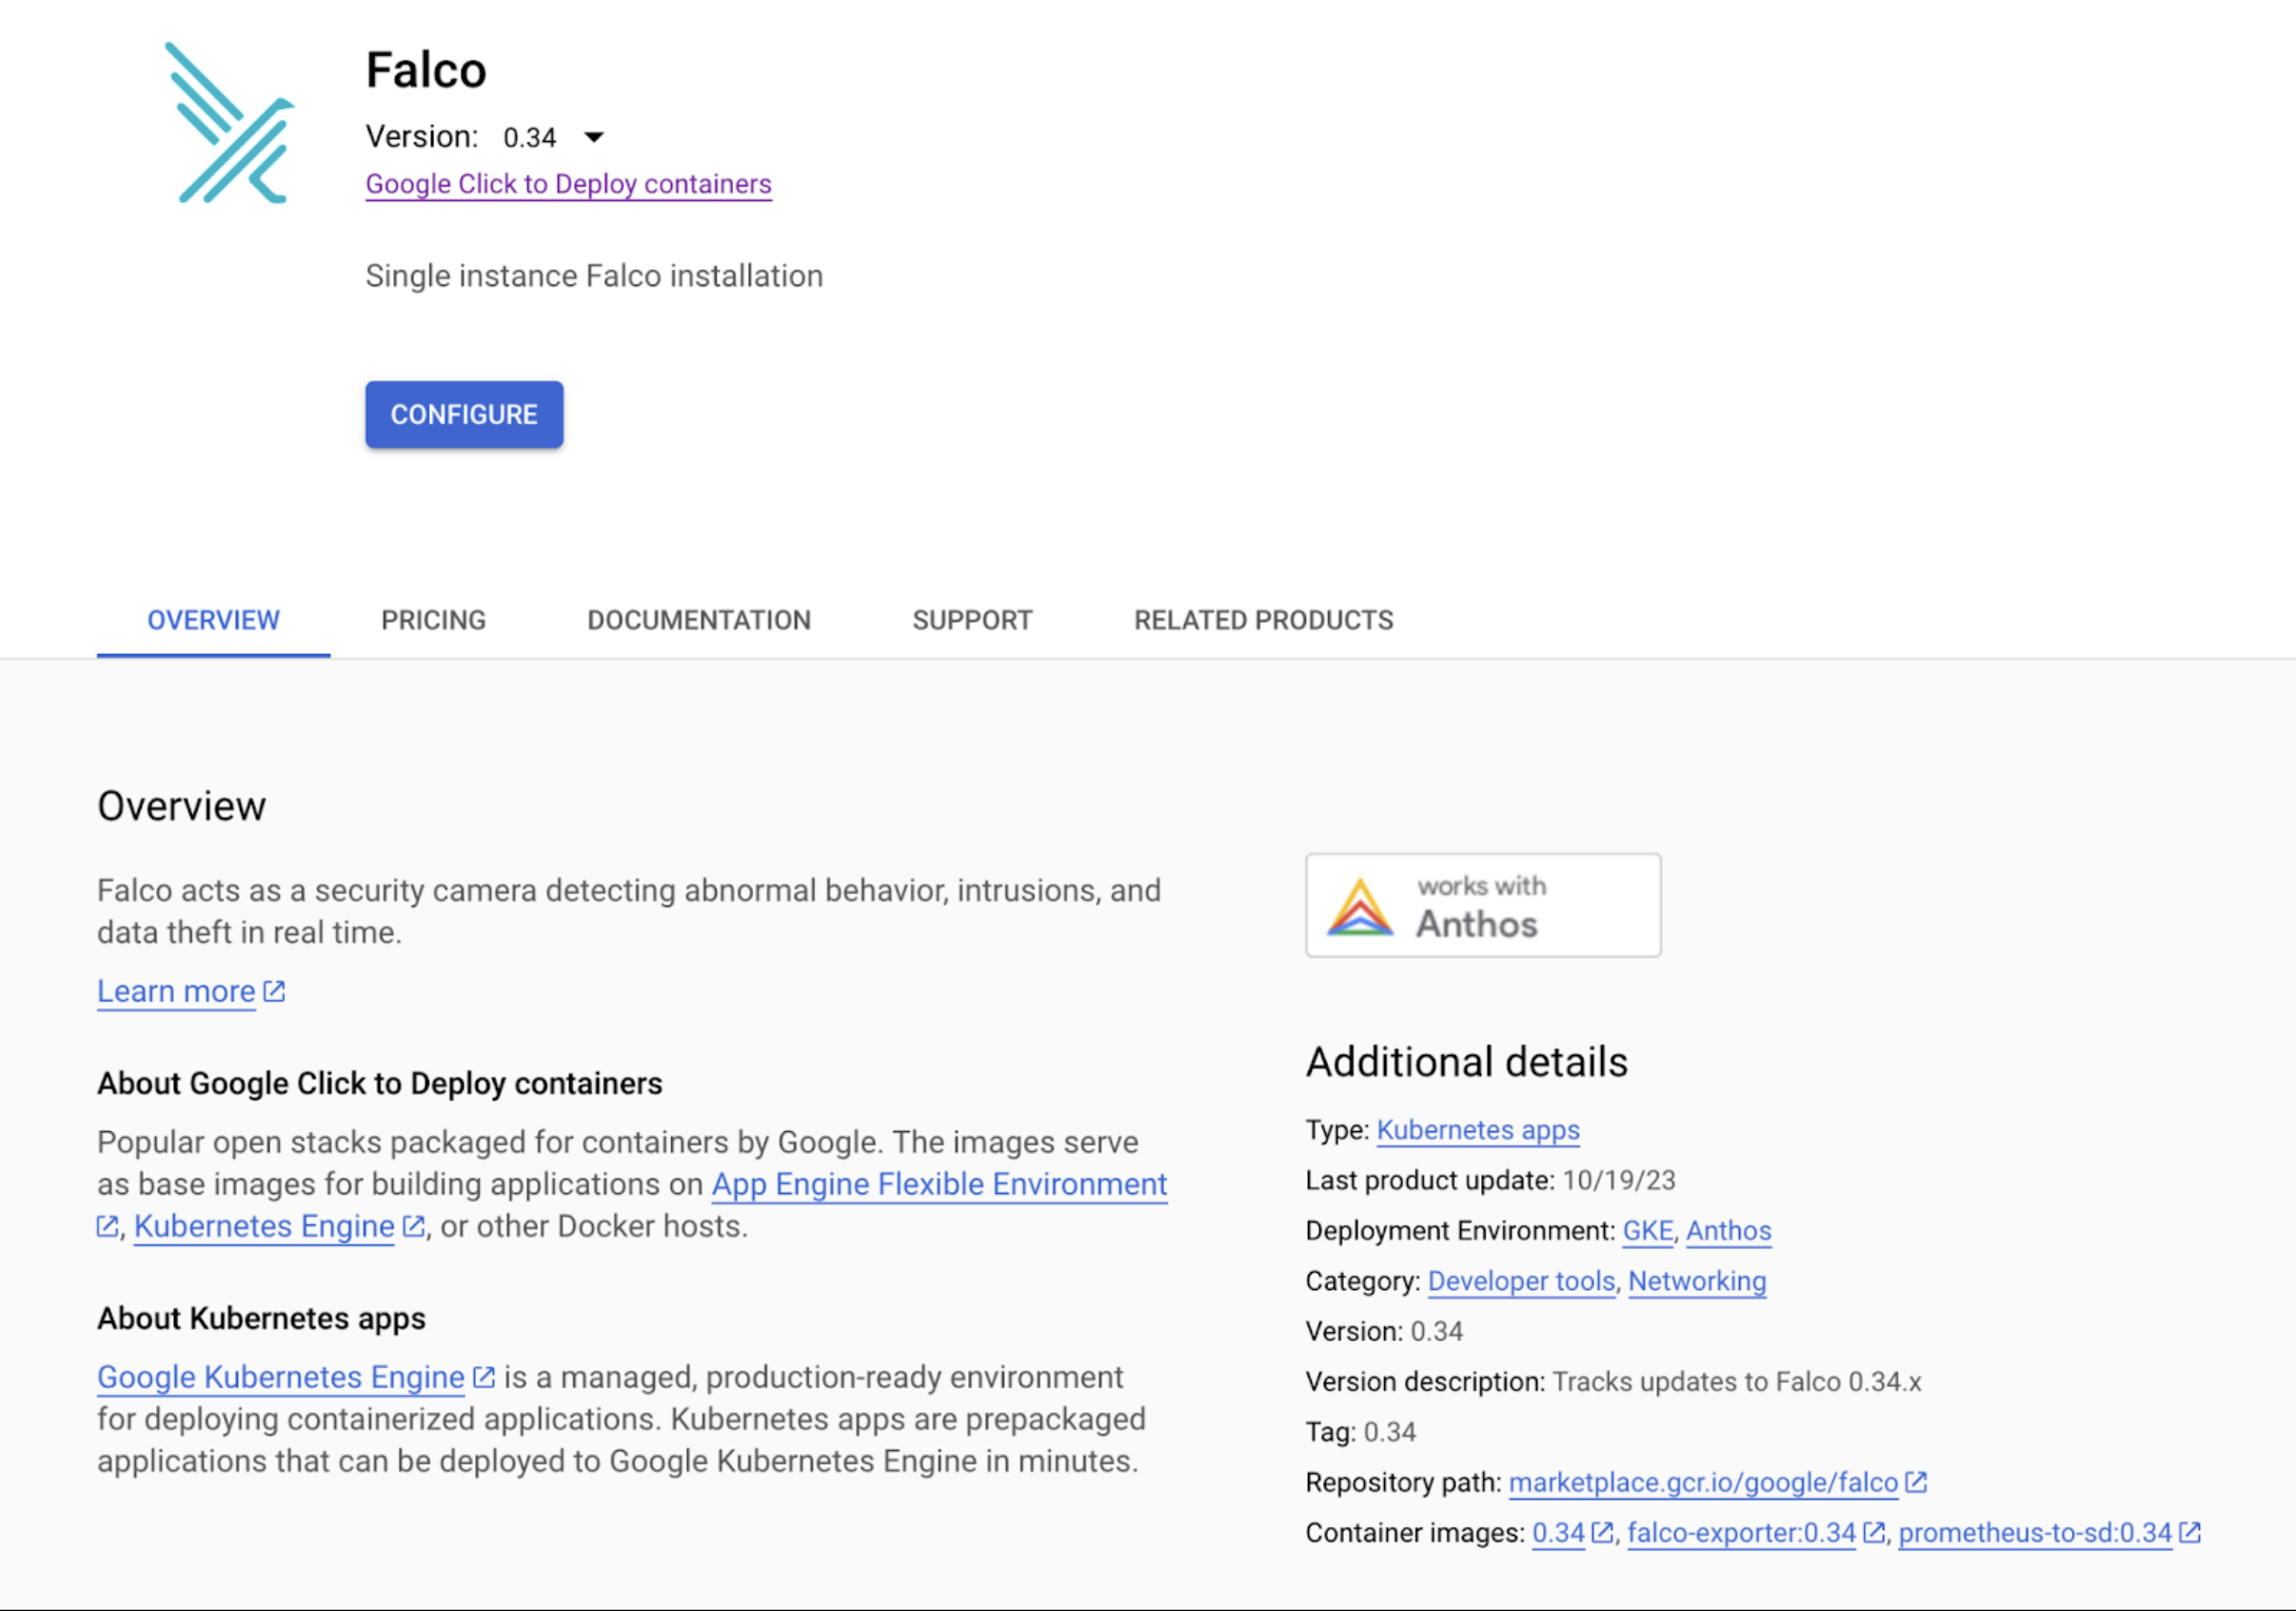Click the Anthos compatibility badge icon

coord(1361,907)
